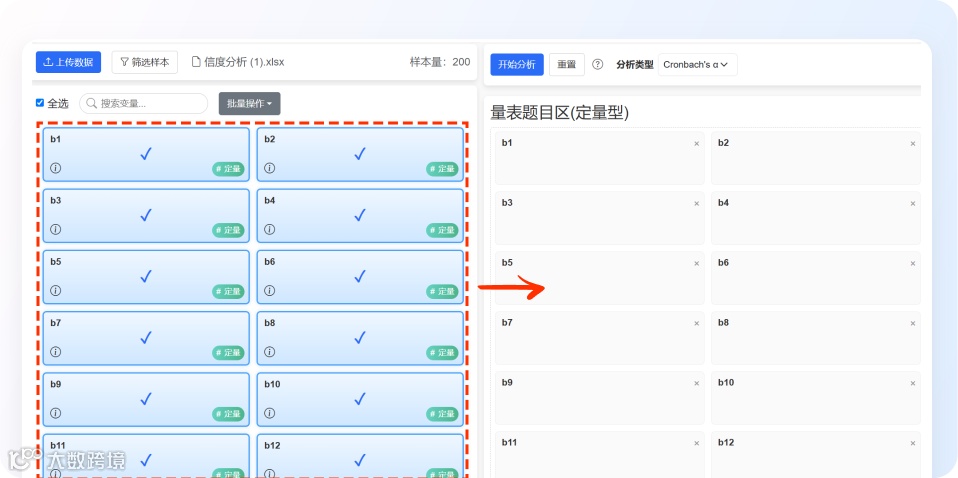
Task: Click the 重置 reset button
Action: click(566, 64)
